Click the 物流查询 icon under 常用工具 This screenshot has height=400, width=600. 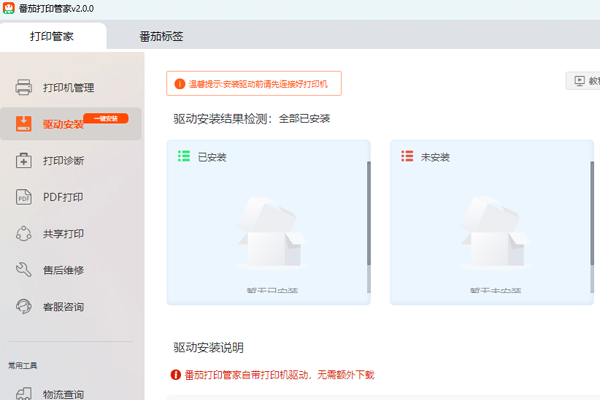pos(24,394)
